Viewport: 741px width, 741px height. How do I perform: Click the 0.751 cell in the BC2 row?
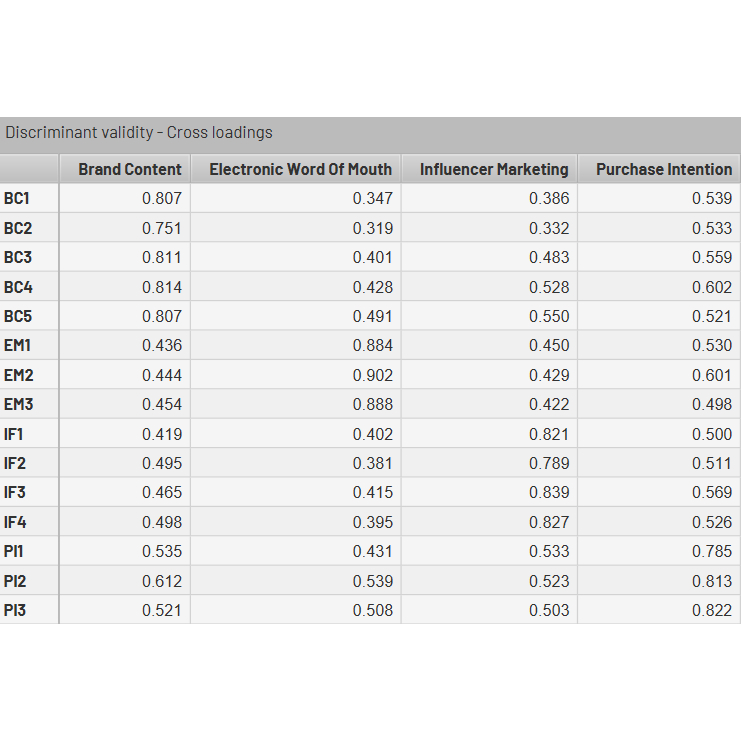click(162, 228)
